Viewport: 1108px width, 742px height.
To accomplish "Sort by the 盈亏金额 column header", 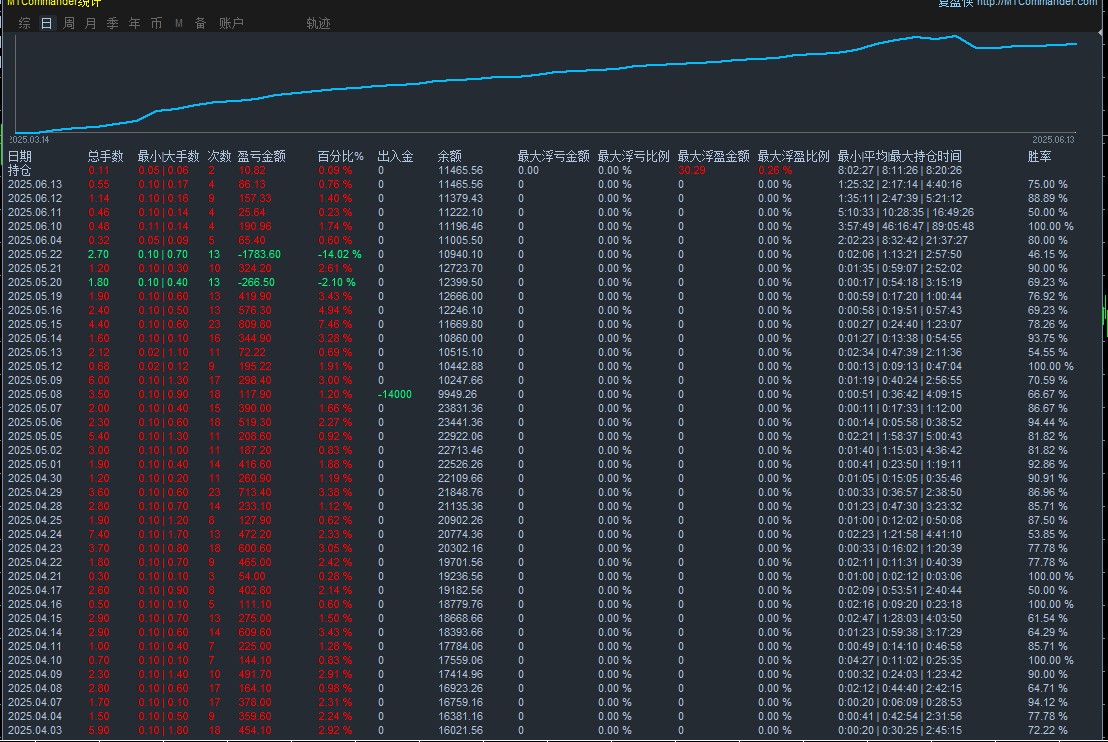I will pyautogui.click(x=261, y=156).
